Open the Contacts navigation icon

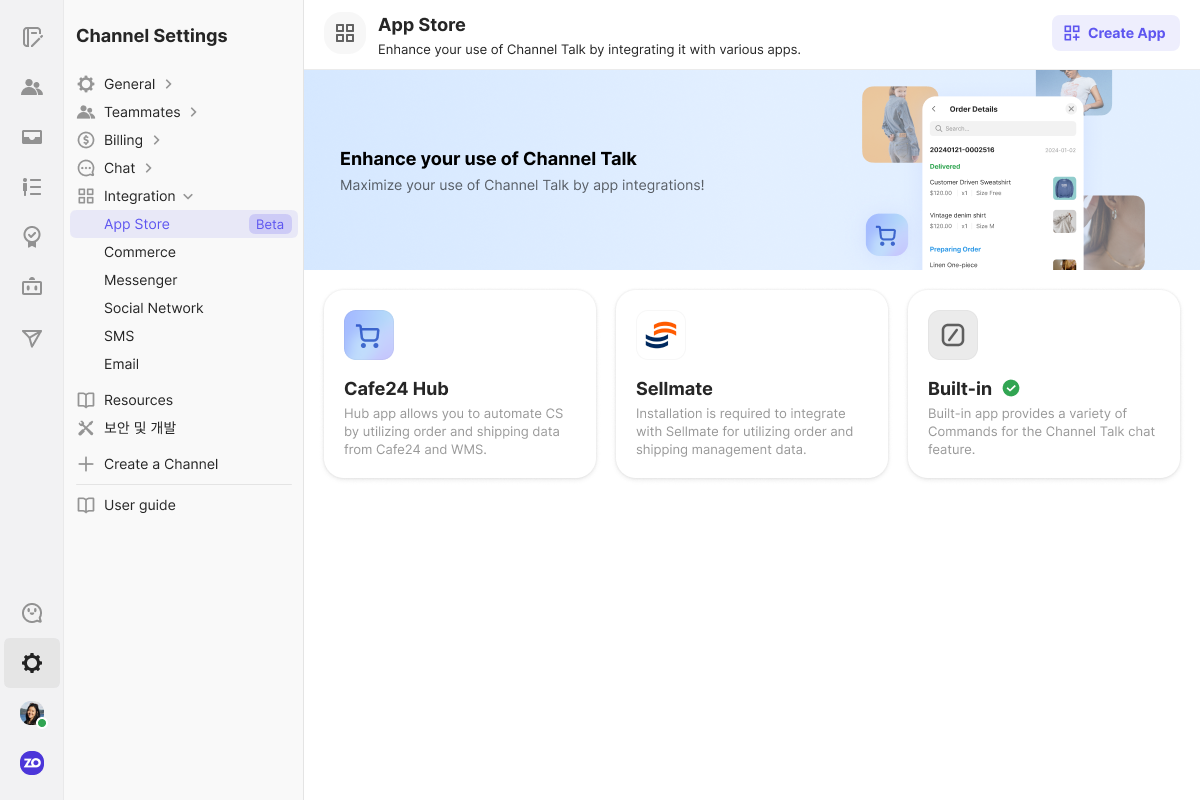click(x=31, y=87)
